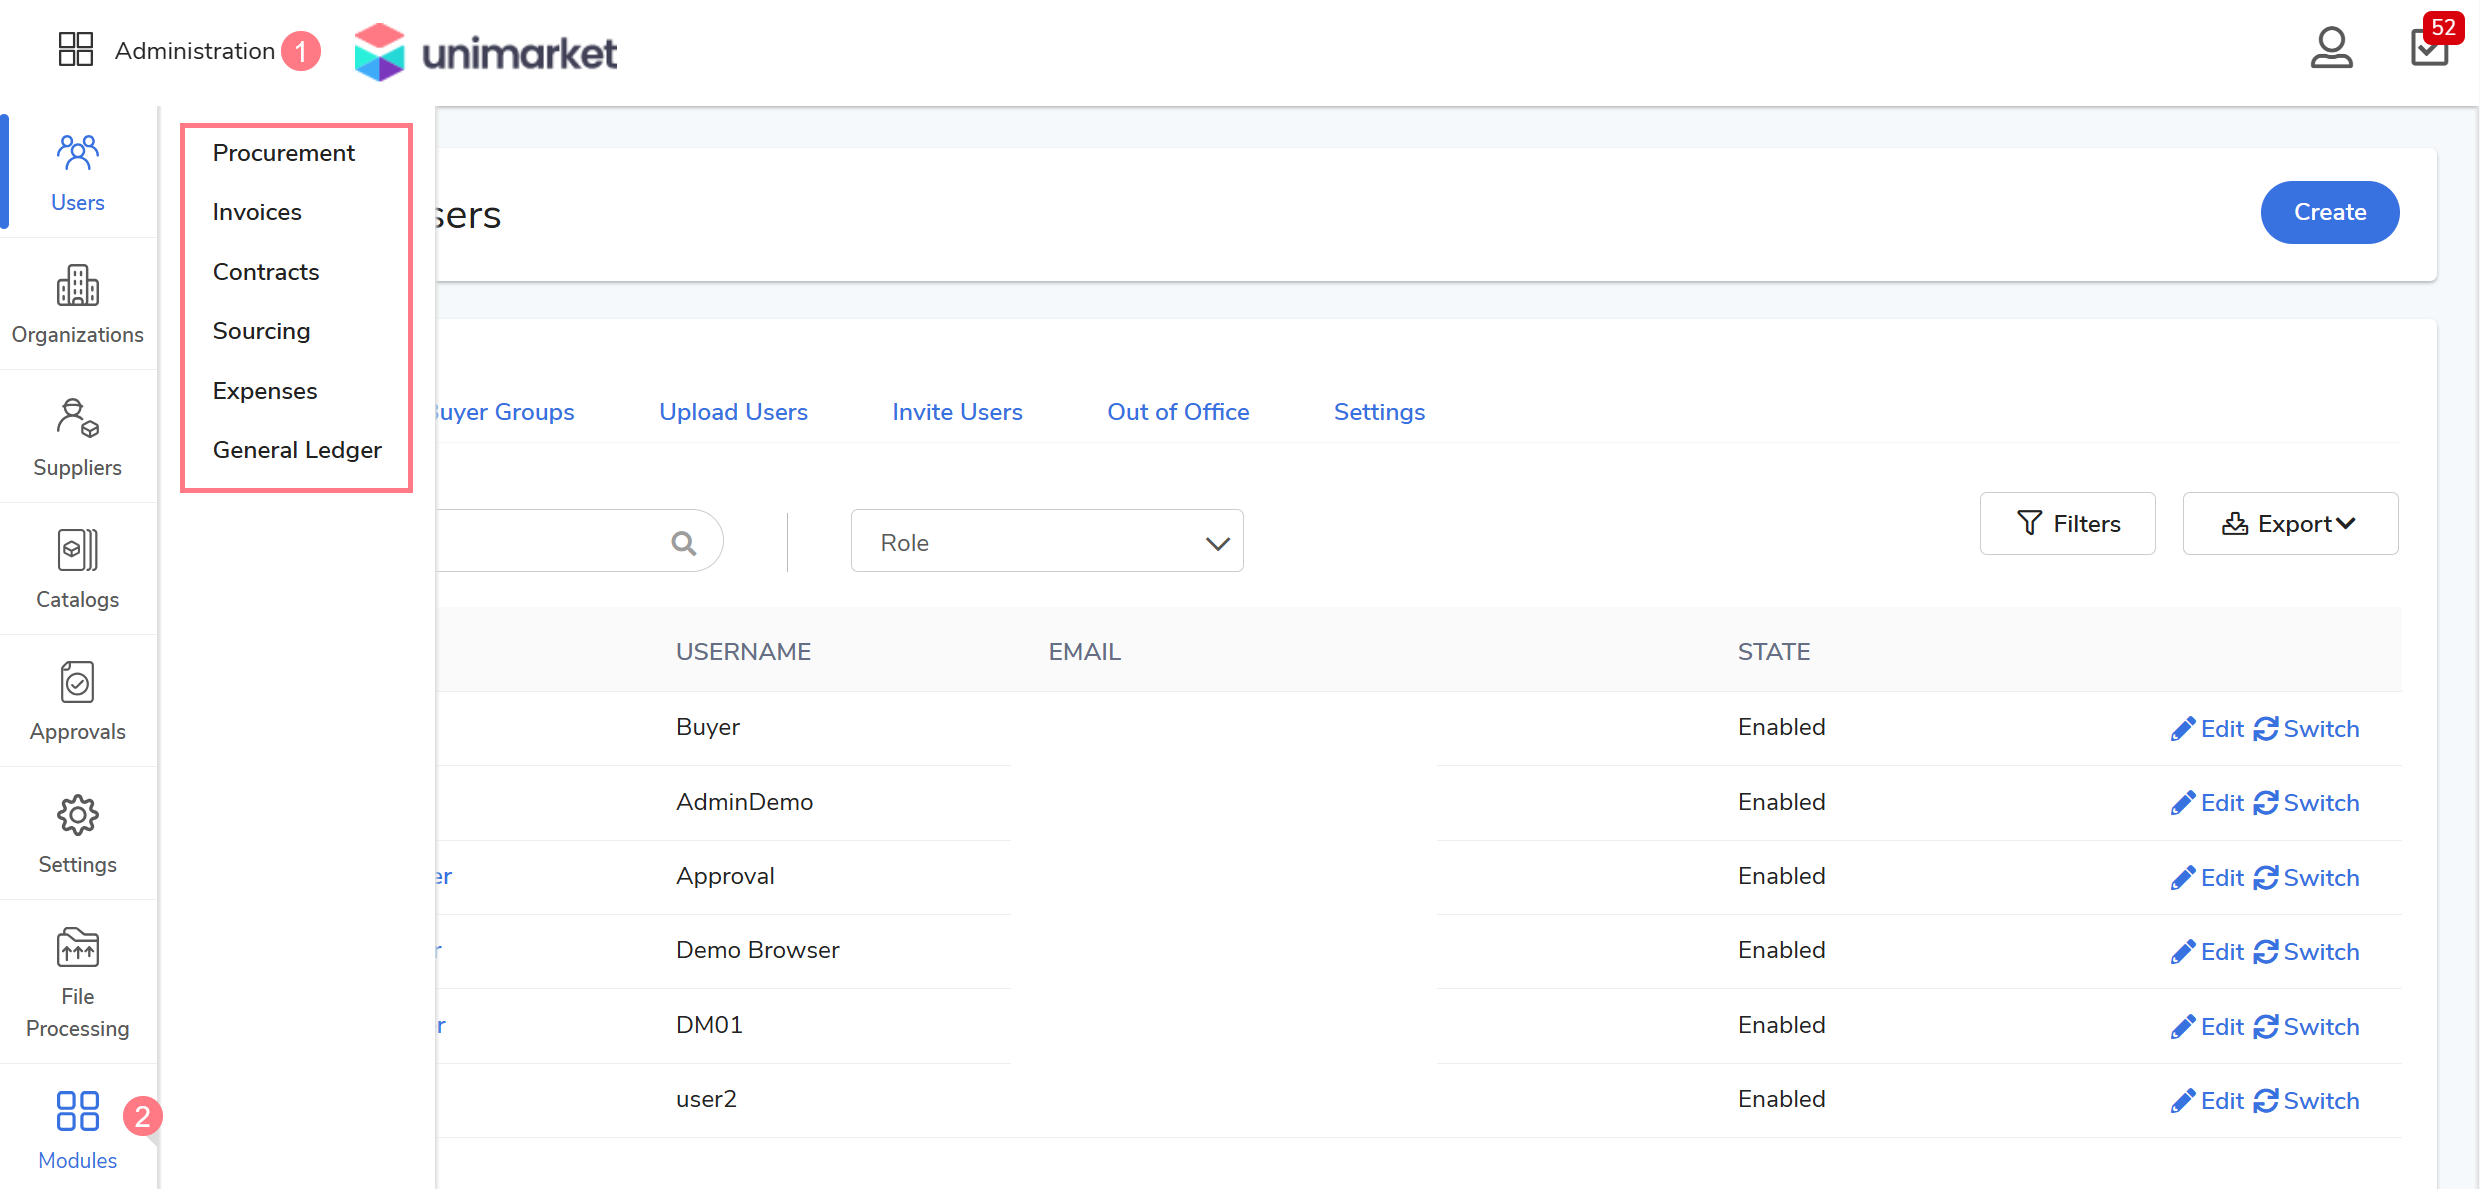This screenshot has width=2480, height=1189.
Task: Click the blue Create button
Action: [2329, 212]
